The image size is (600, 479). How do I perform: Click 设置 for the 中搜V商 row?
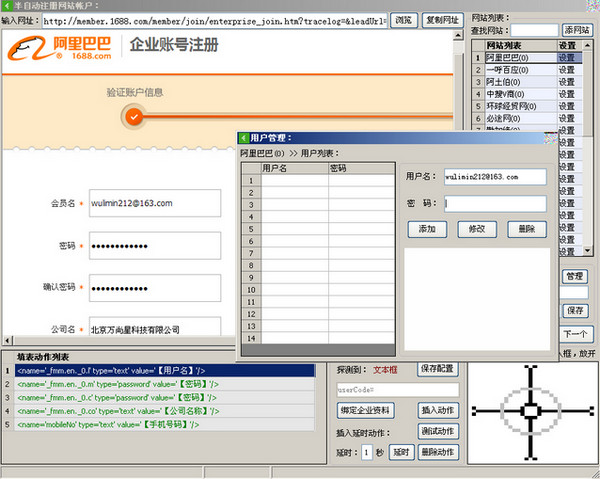click(570, 94)
